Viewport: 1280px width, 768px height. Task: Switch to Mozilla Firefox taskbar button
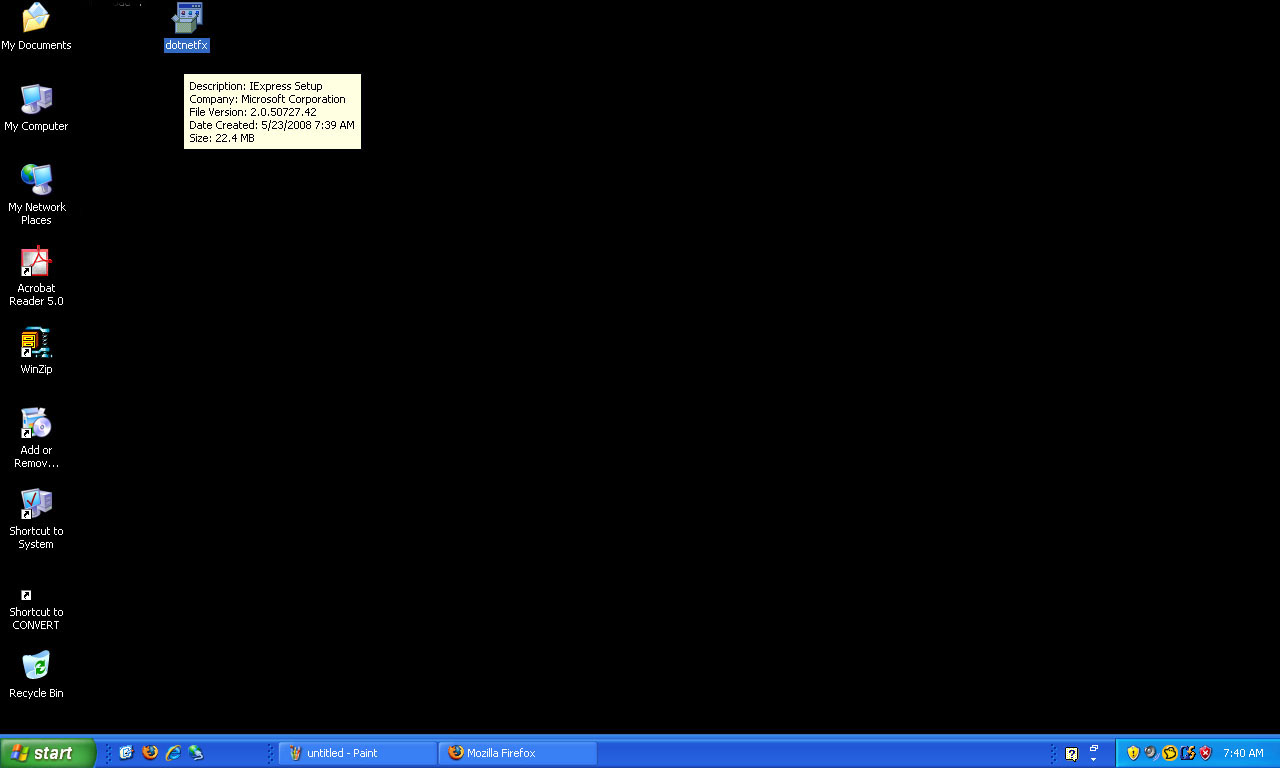coord(517,753)
